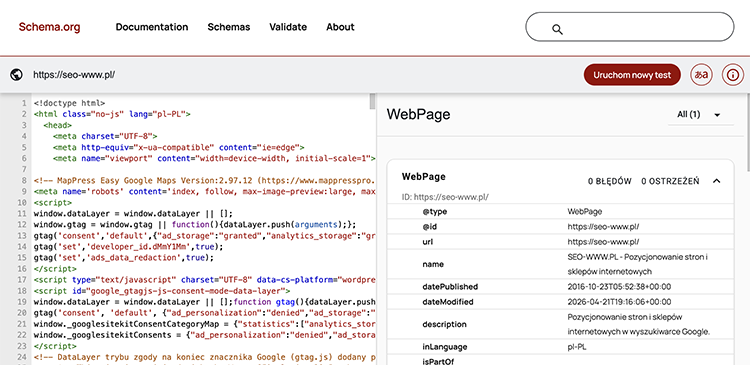
Task: Collapse the WebPage result card chevron
Action: pyautogui.click(x=716, y=181)
